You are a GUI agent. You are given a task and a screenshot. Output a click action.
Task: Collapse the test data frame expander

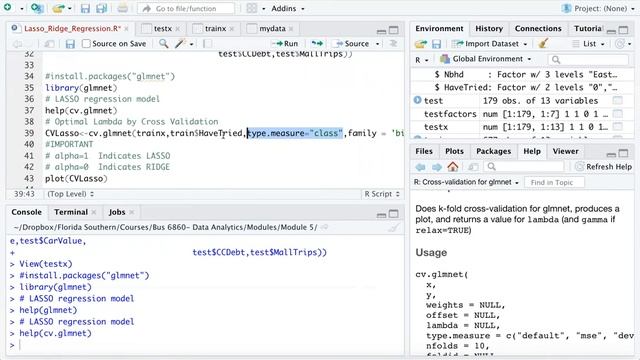tap(417, 100)
